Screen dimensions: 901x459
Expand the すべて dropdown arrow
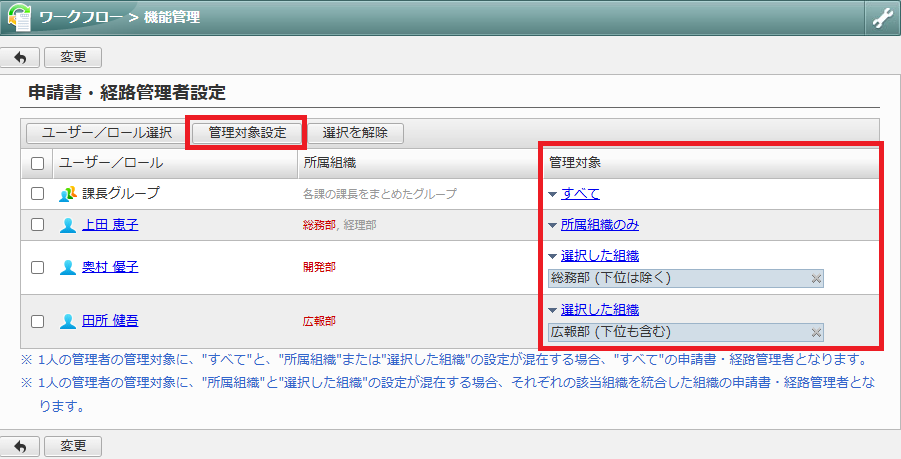coord(553,194)
